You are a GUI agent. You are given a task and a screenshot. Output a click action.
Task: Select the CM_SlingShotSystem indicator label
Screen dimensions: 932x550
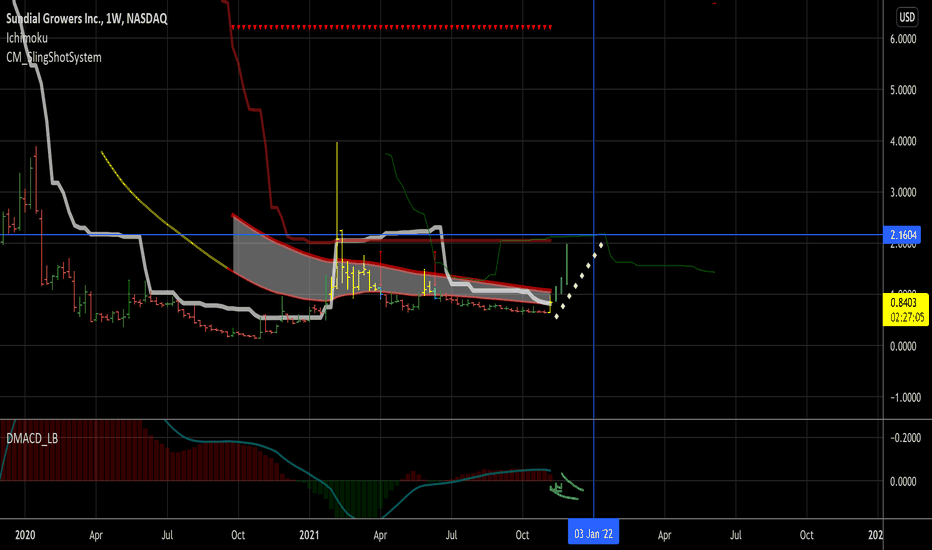(x=53, y=57)
